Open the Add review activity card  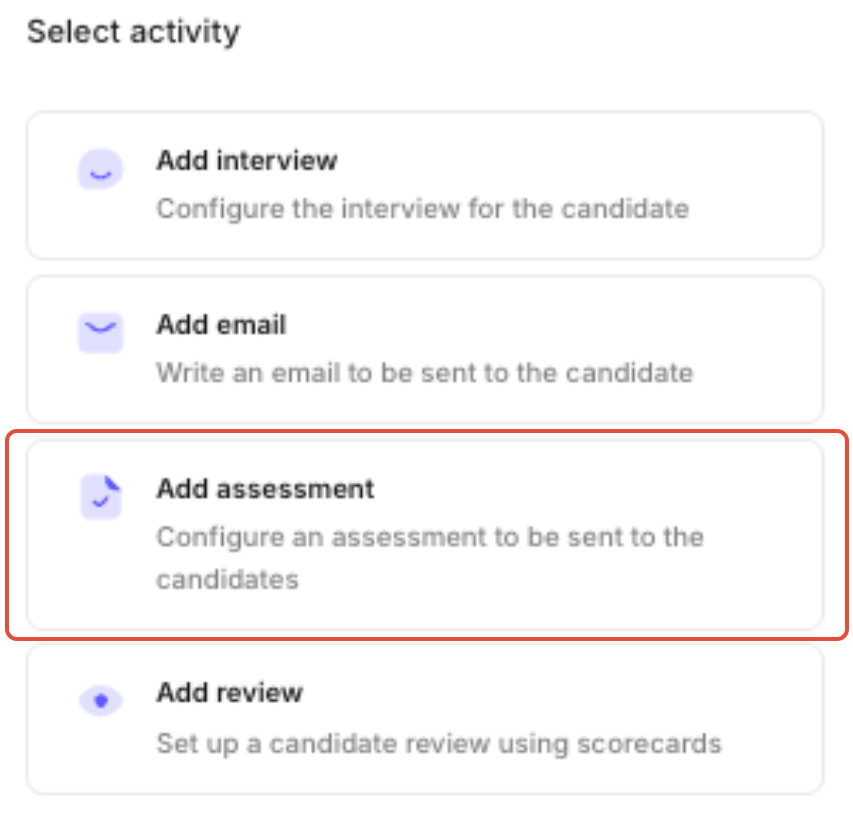[x=425, y=718]
